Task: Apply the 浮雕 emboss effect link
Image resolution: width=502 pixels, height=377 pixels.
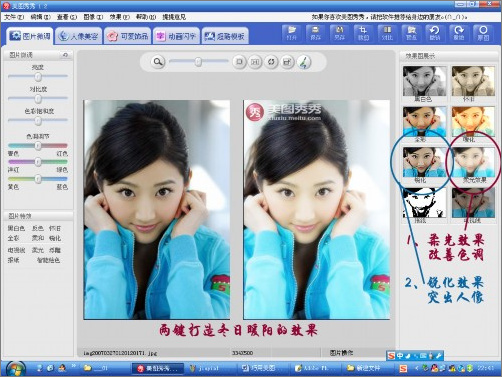Action: click(55, 250)
